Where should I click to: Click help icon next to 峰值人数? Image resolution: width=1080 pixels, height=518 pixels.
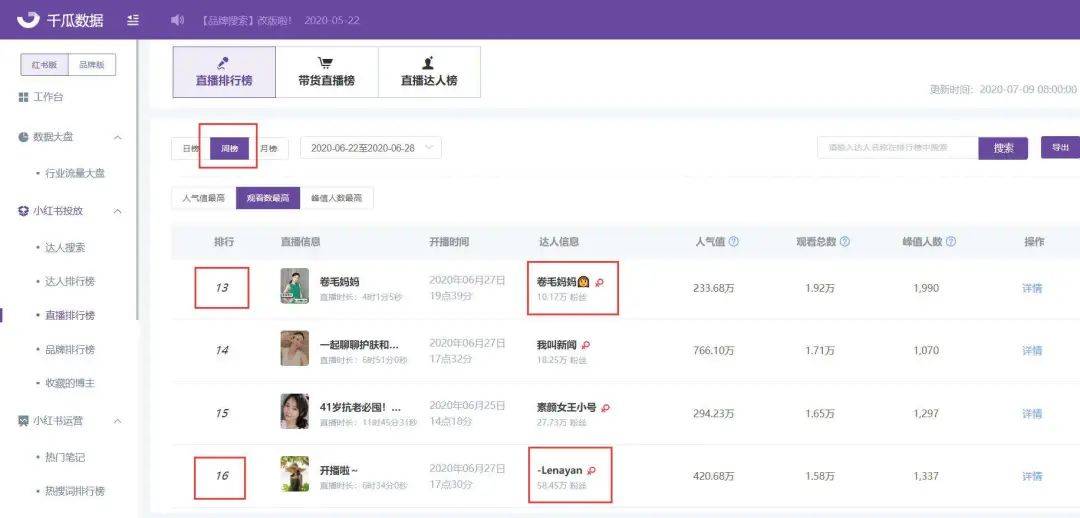pos(951,242)
